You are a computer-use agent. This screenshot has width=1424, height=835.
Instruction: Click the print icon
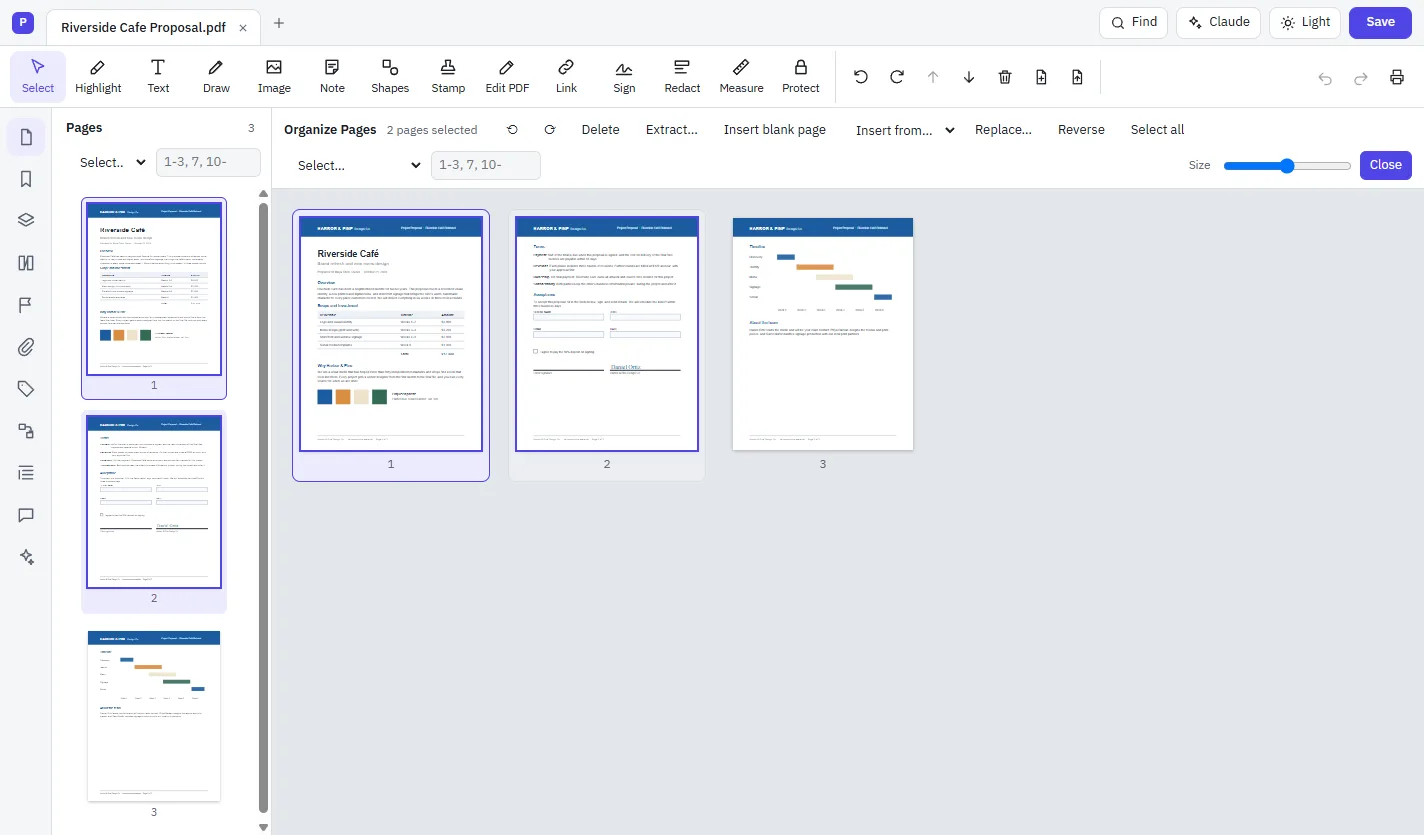1397,78
